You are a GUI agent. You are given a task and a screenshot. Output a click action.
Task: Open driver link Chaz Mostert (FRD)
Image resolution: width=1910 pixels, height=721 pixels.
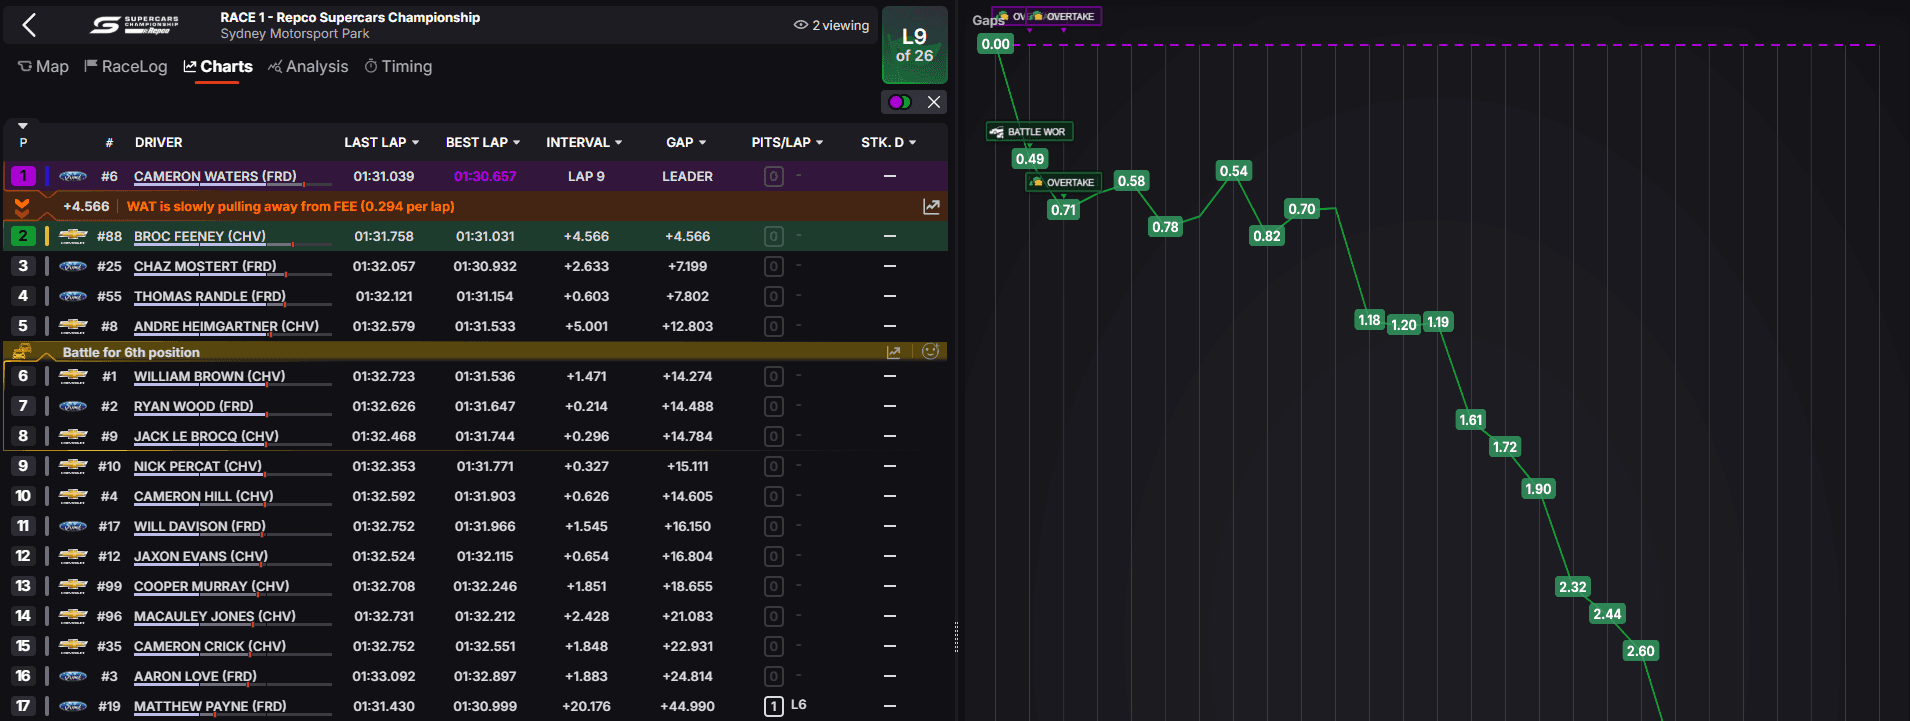tap(204, 266)
